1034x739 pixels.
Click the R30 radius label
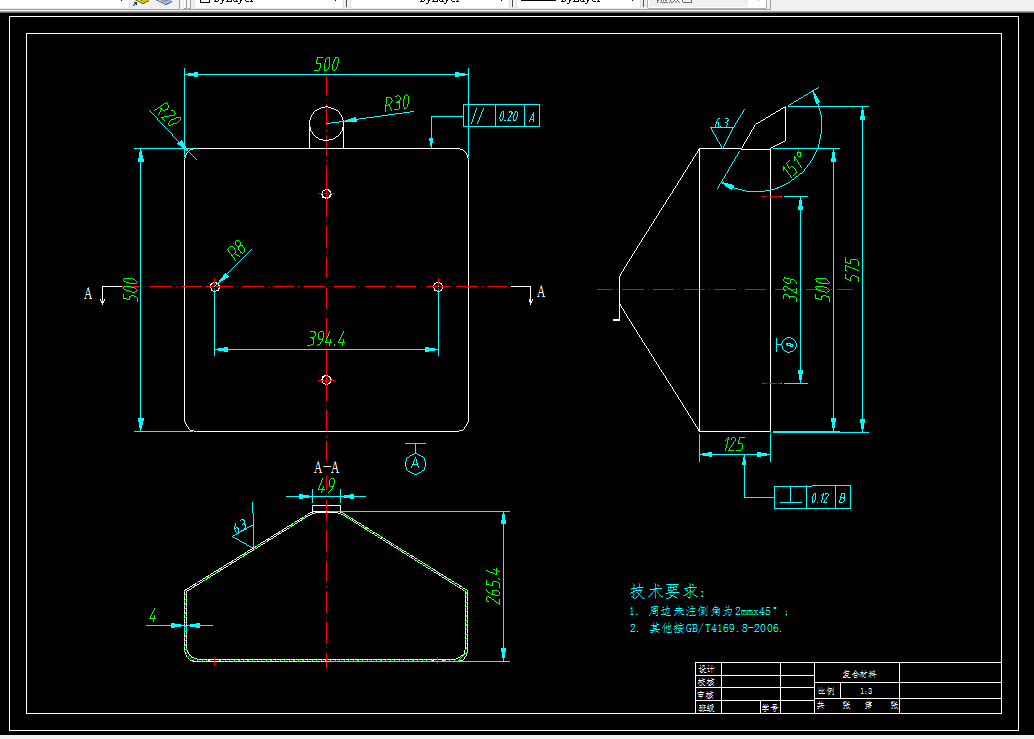pyautogui.click(x=397, y=103)
